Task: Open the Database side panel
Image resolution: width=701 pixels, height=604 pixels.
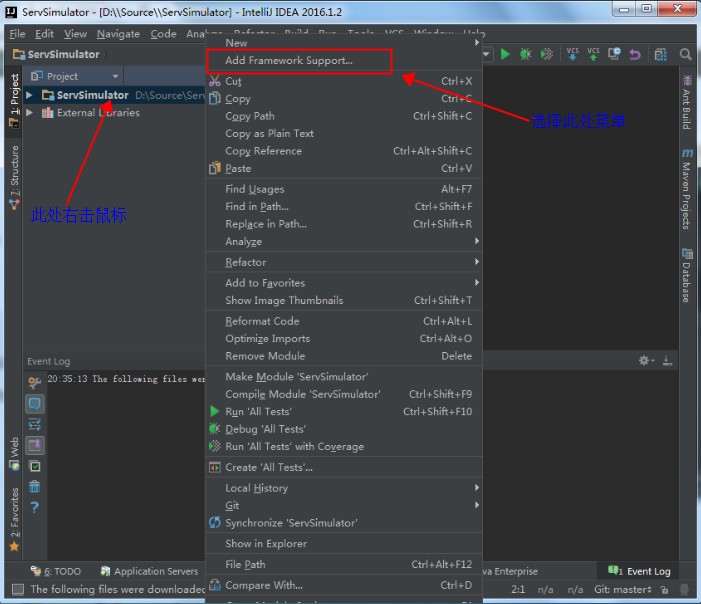Action: [687, 275]
